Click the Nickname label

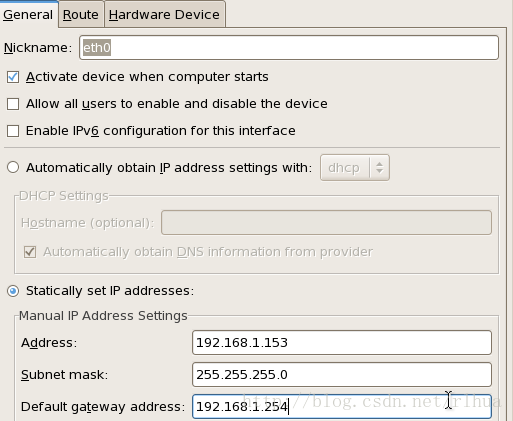(x=38, y=48)
